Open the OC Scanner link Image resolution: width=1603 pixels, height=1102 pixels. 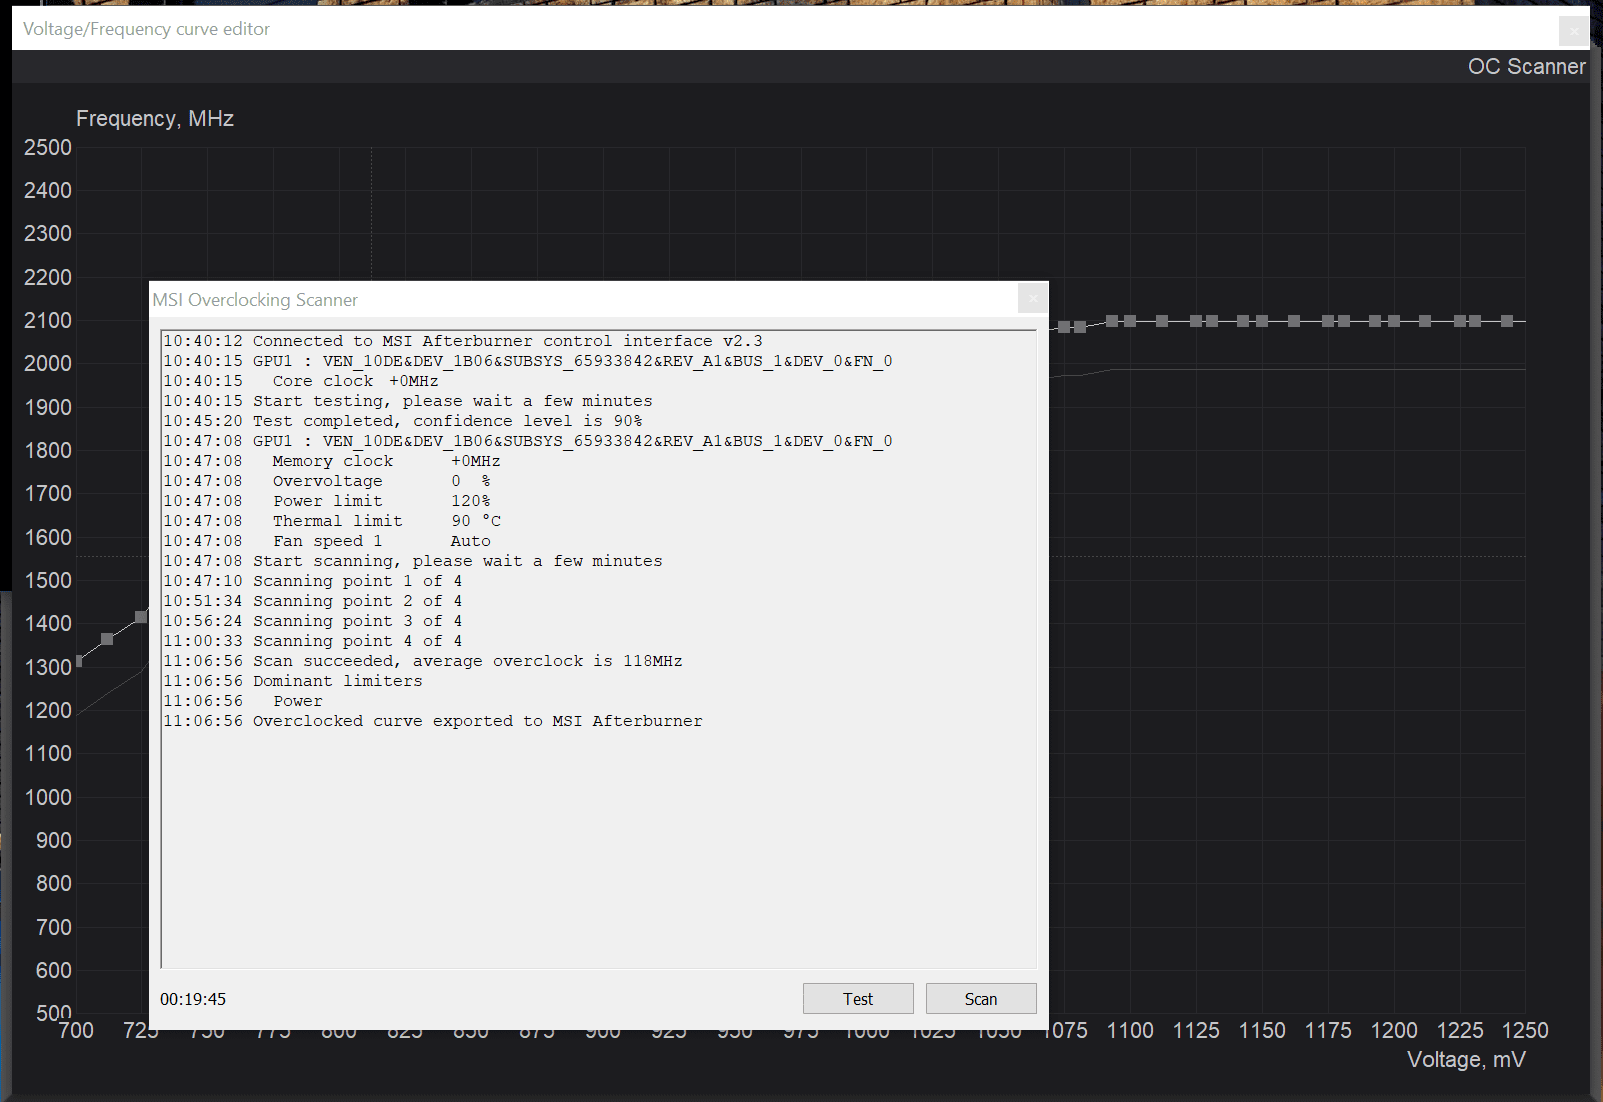tap(1526, 67)
